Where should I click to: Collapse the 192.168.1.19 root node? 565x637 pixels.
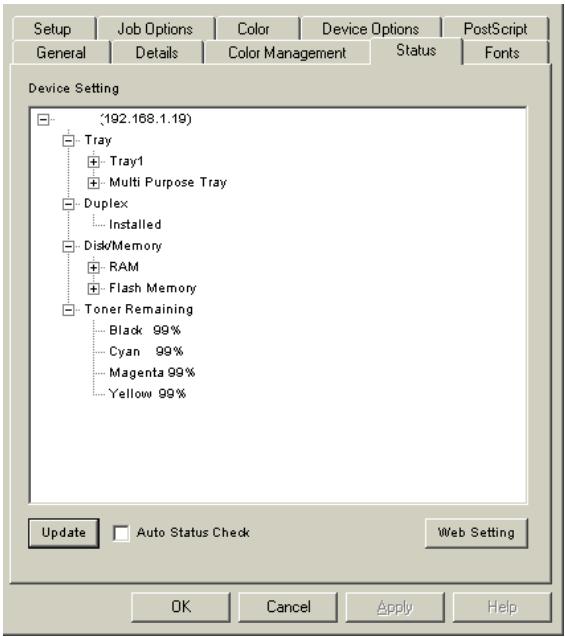pos(43,119)
